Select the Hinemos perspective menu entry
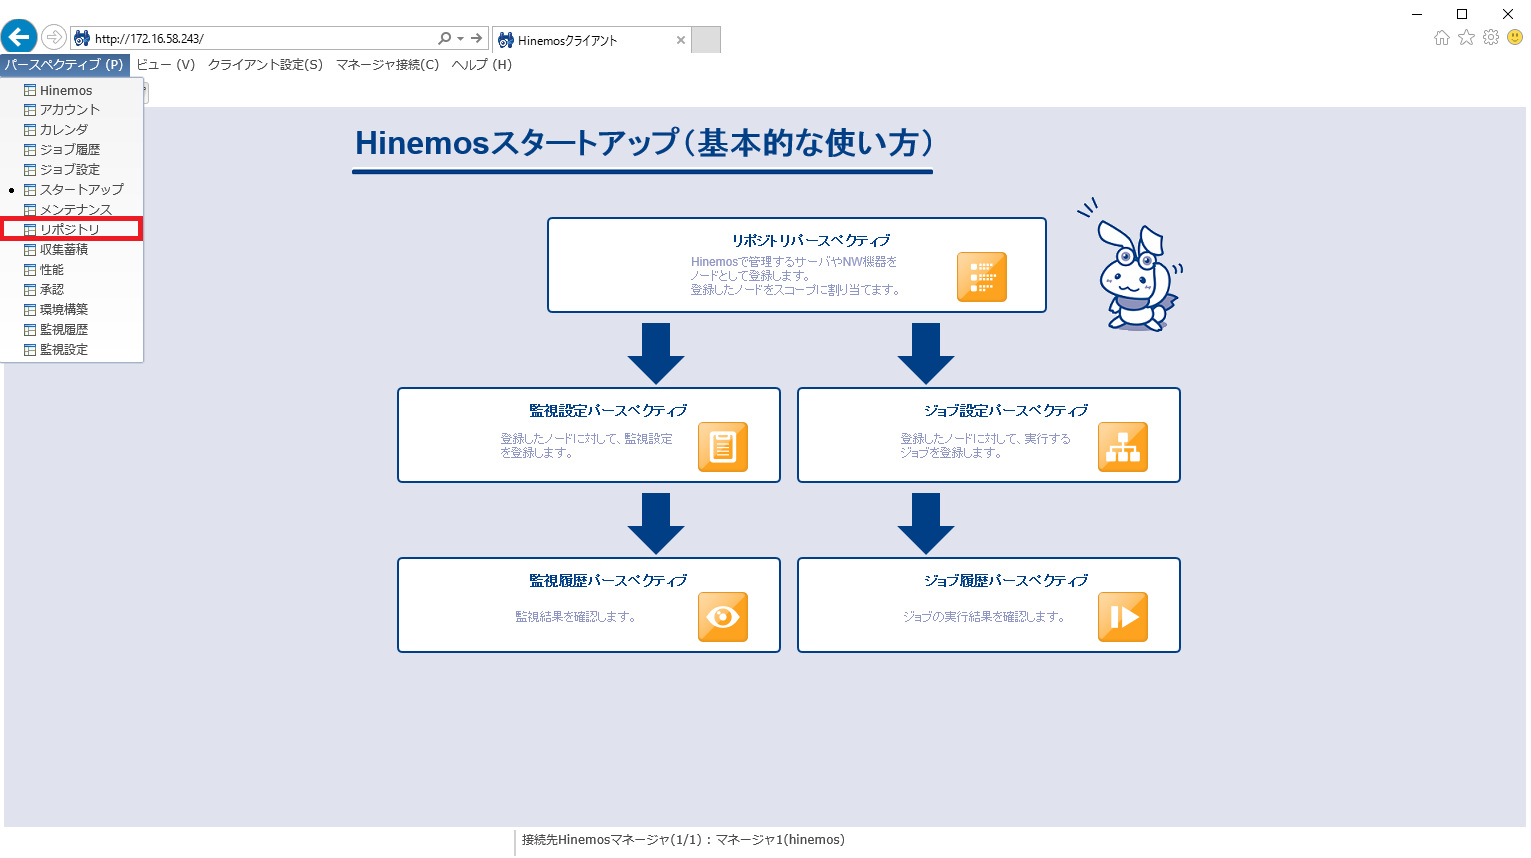 click(72, 90)
